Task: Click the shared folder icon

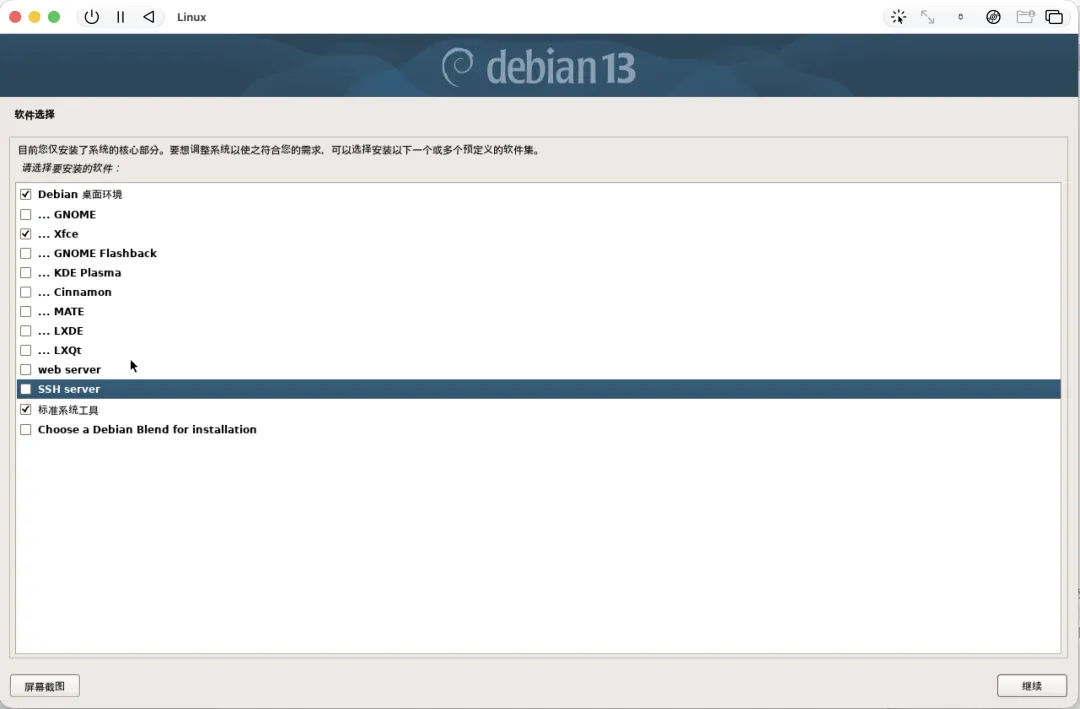Action: [x=1026, y=17]
